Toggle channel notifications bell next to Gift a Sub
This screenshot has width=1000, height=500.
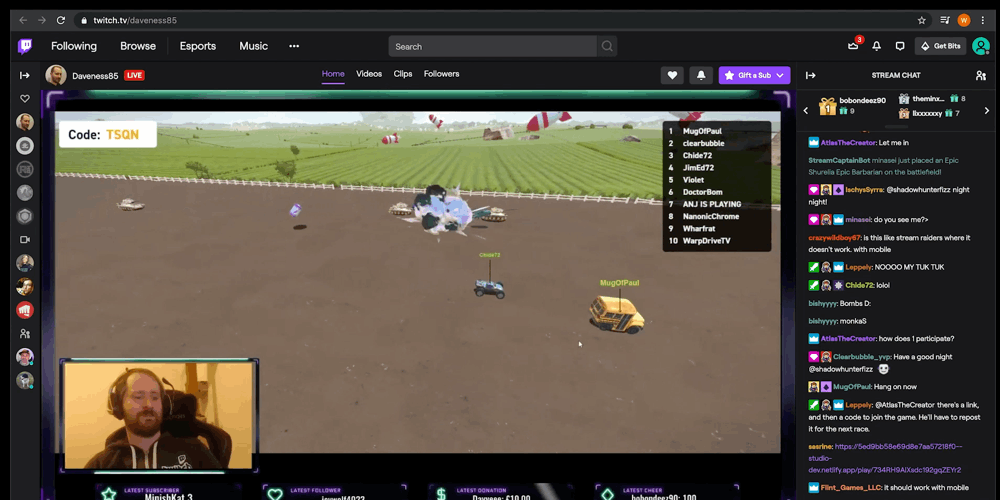[x=701, y=75]
